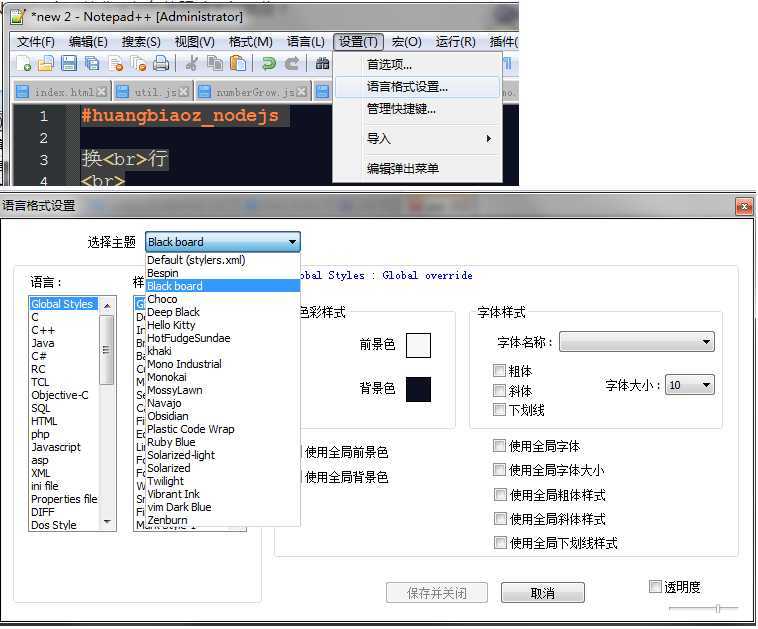Screen dimensions: 758x629
Task: Switch to the index.html tab
Action: tap(61, 92)
